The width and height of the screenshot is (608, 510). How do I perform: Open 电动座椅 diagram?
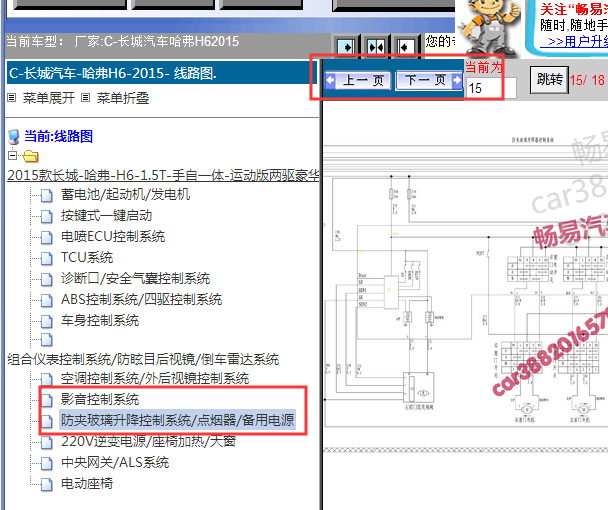(87, 483)
